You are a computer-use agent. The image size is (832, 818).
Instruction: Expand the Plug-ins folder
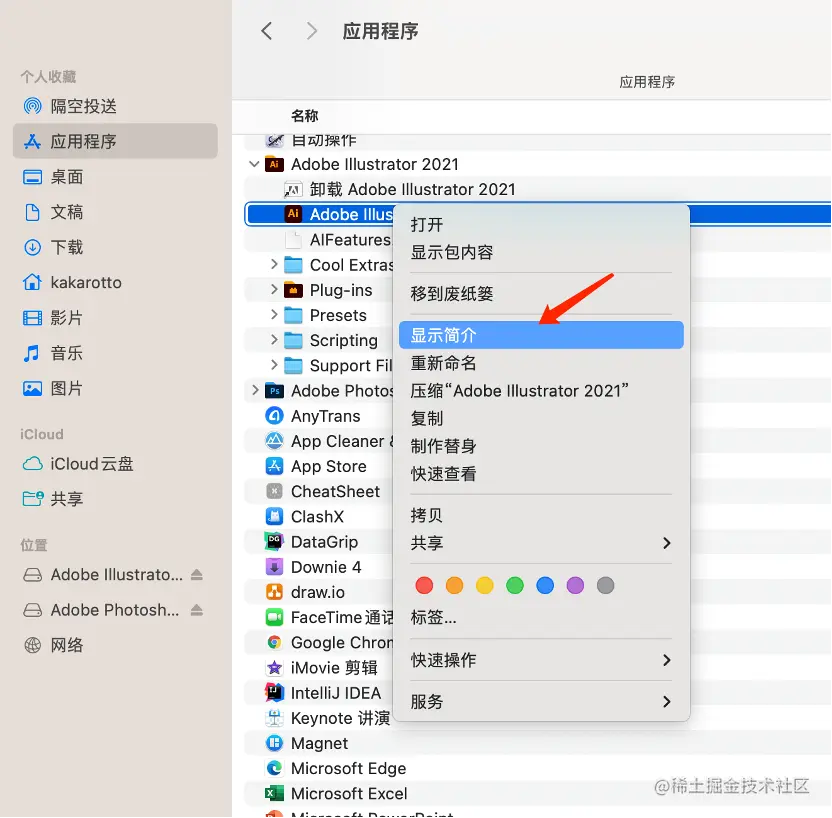point(274,290)
